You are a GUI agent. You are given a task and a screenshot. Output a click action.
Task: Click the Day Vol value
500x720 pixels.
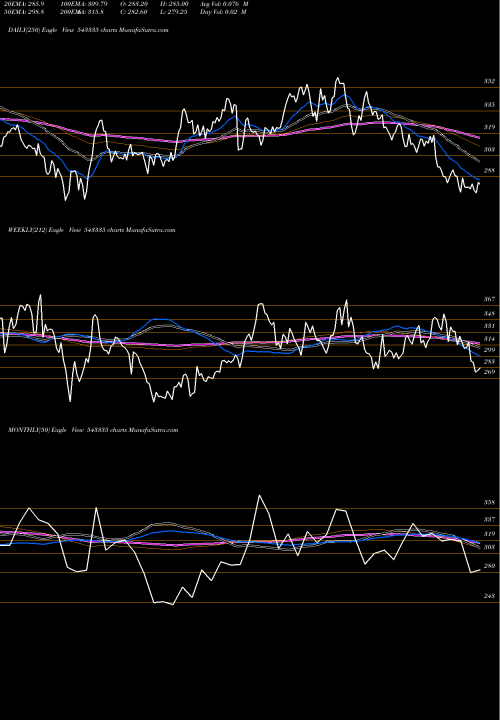click(x=224, y=12)
